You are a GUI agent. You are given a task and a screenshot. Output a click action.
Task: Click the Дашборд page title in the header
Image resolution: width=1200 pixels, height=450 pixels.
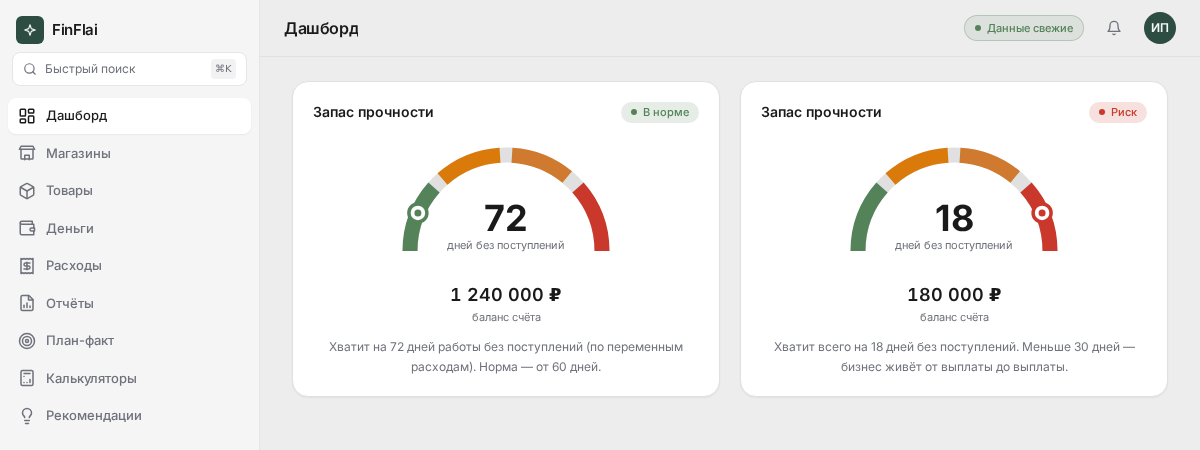coord(321,28)
